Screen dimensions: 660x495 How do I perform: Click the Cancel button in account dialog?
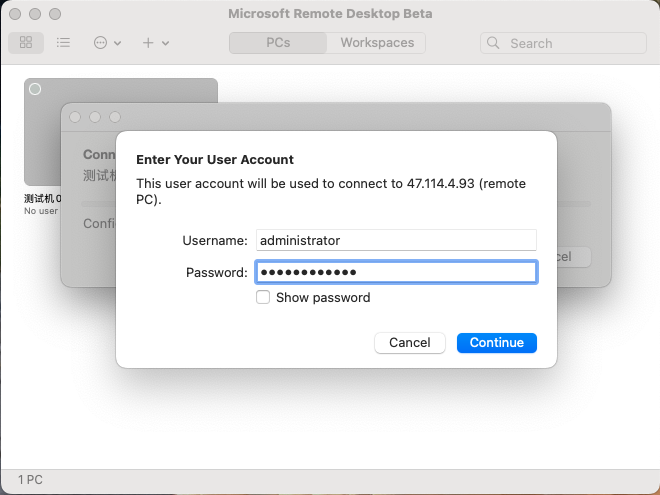click(x=410, y=343)
